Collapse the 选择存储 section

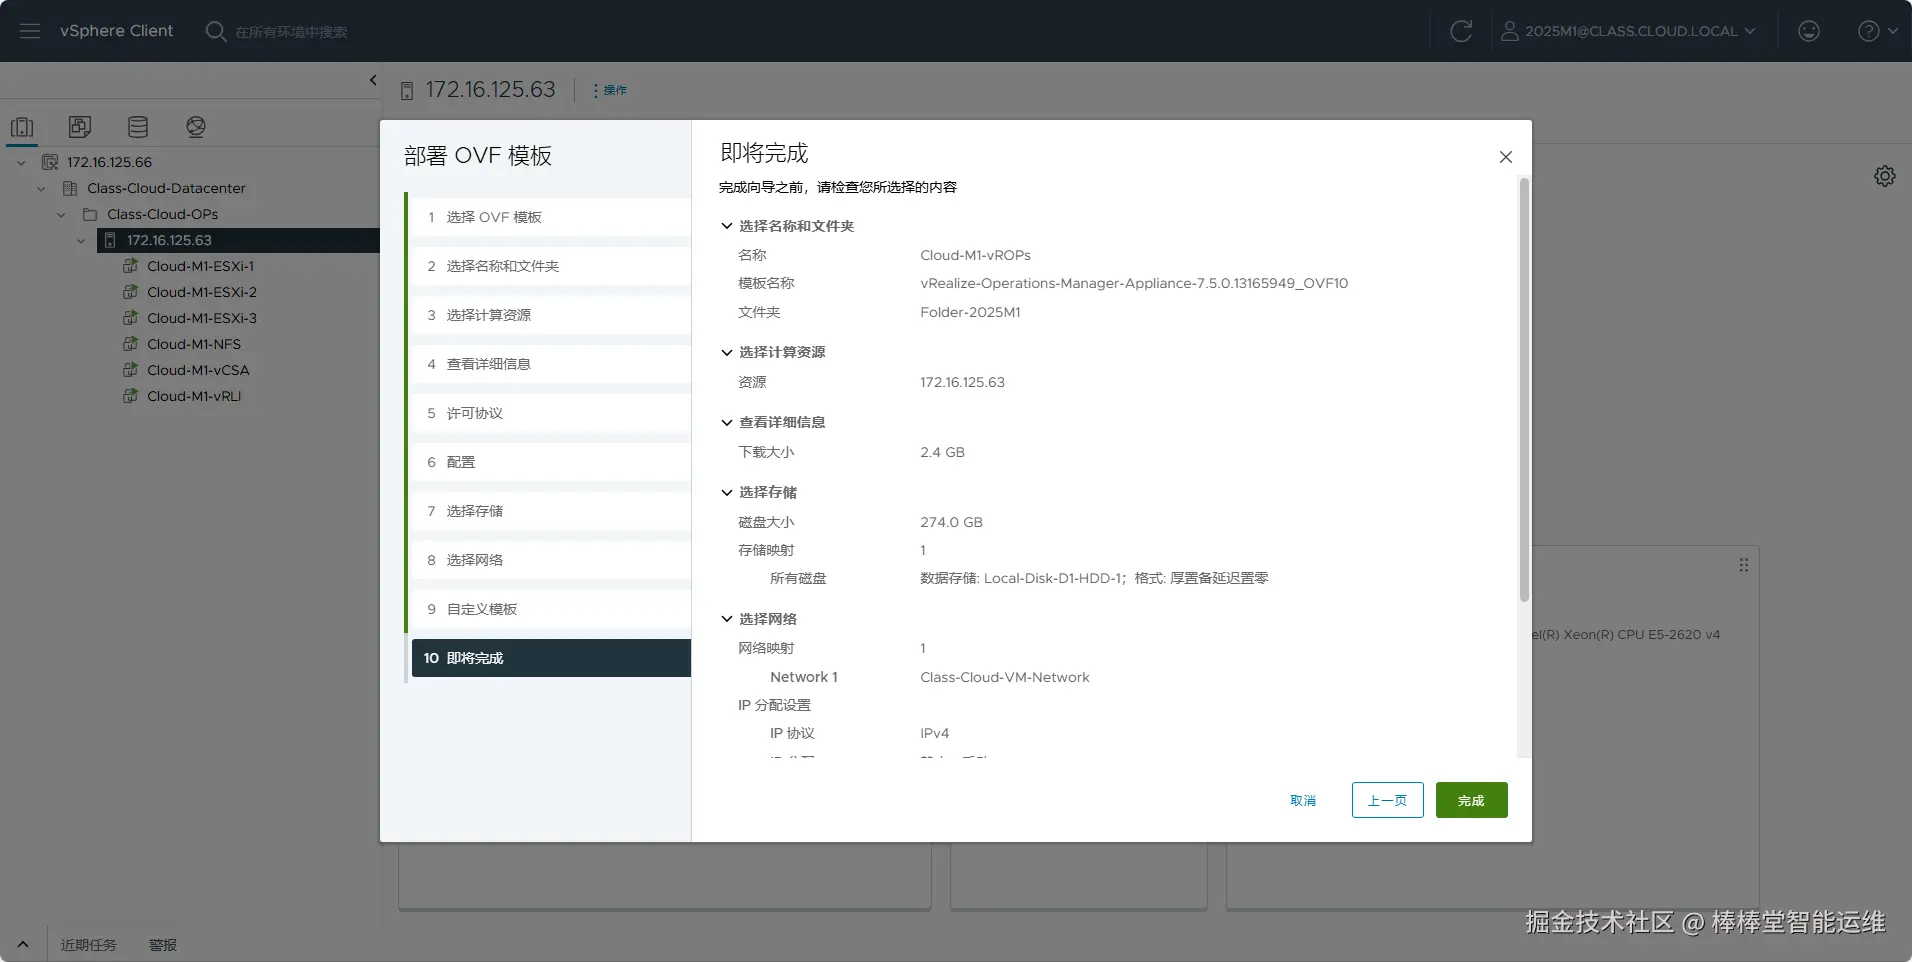pyautogui.click(x=727, y=492)
